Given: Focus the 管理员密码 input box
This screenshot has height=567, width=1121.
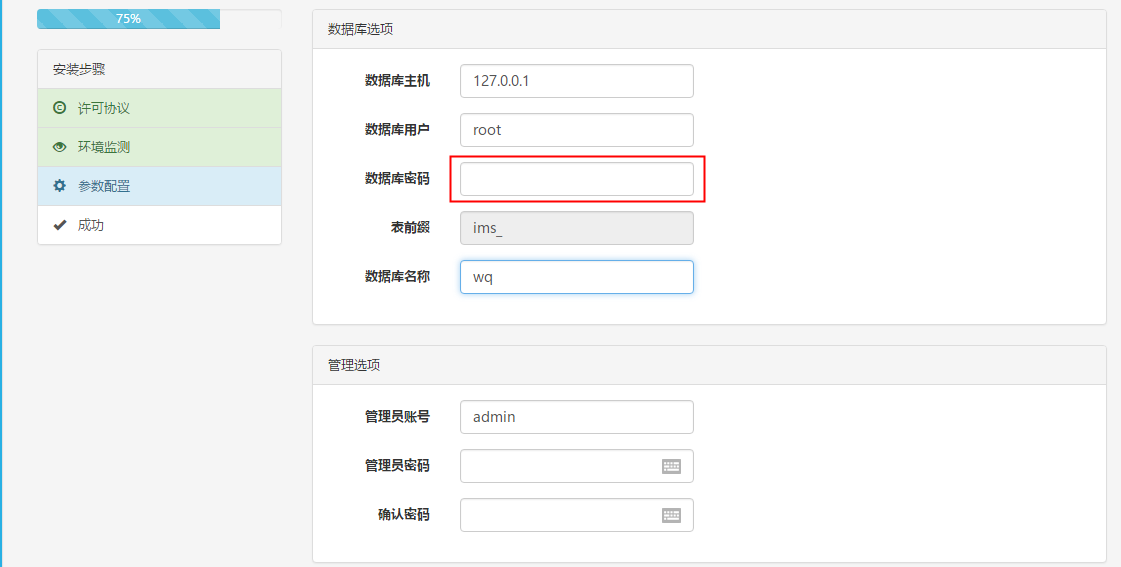Looking at the screenshot, I should [x=556, y=466].
